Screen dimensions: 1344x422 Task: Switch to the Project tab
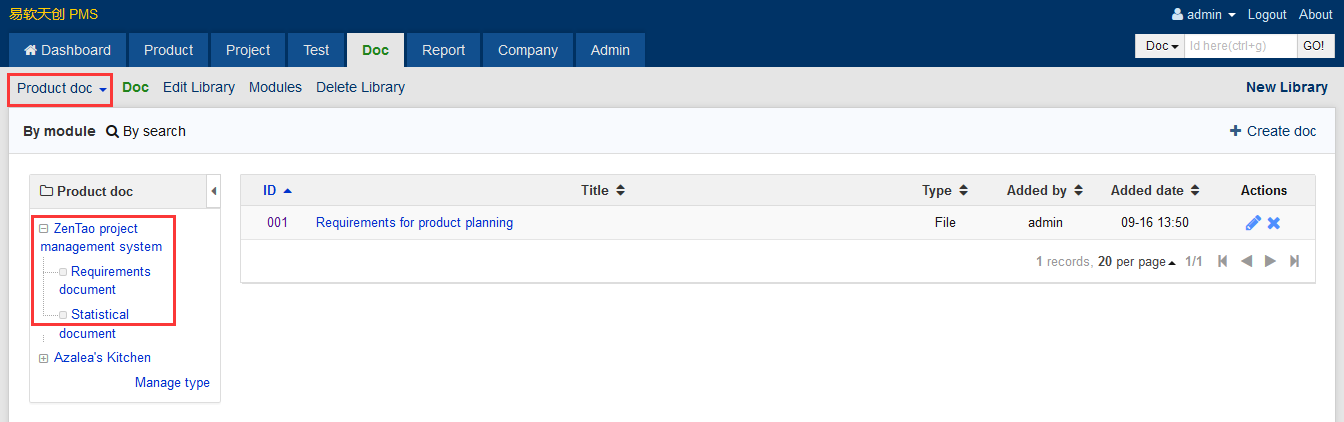pos(248,50)
